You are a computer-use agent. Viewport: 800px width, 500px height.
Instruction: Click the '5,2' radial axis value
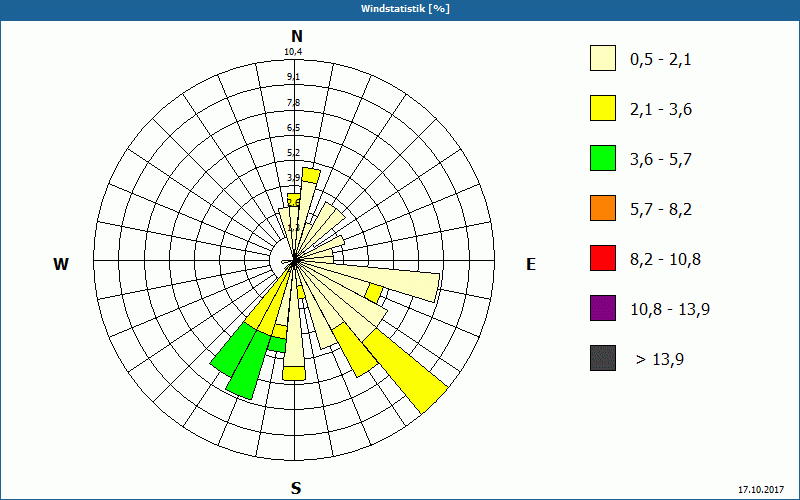293,153
